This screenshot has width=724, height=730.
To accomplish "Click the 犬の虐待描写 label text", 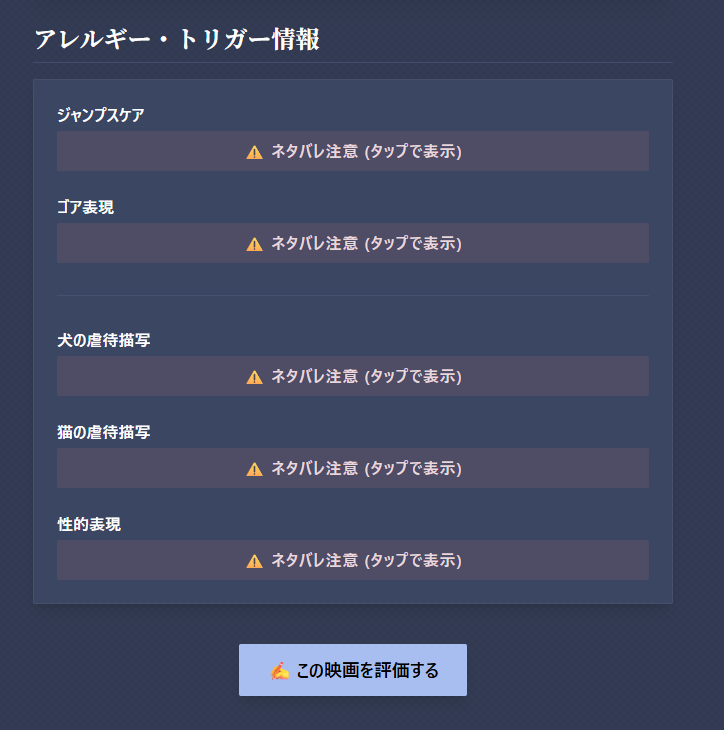I will click(104, 340).
